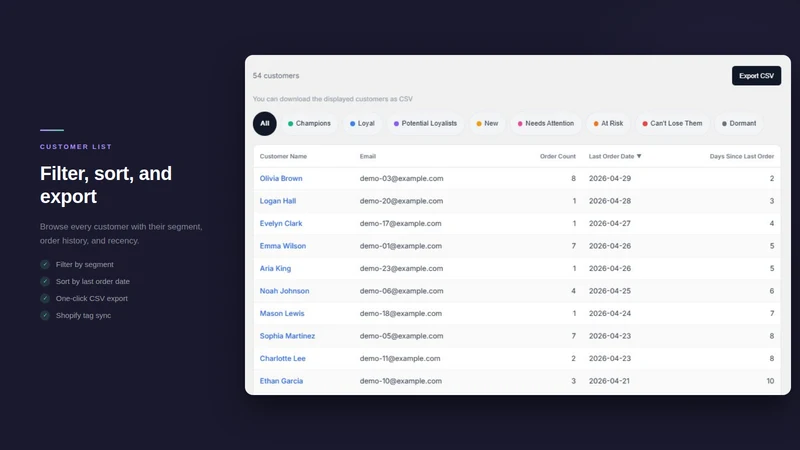Select email demo-11@example.com
The image size is (800, 450).
[400, 358]
